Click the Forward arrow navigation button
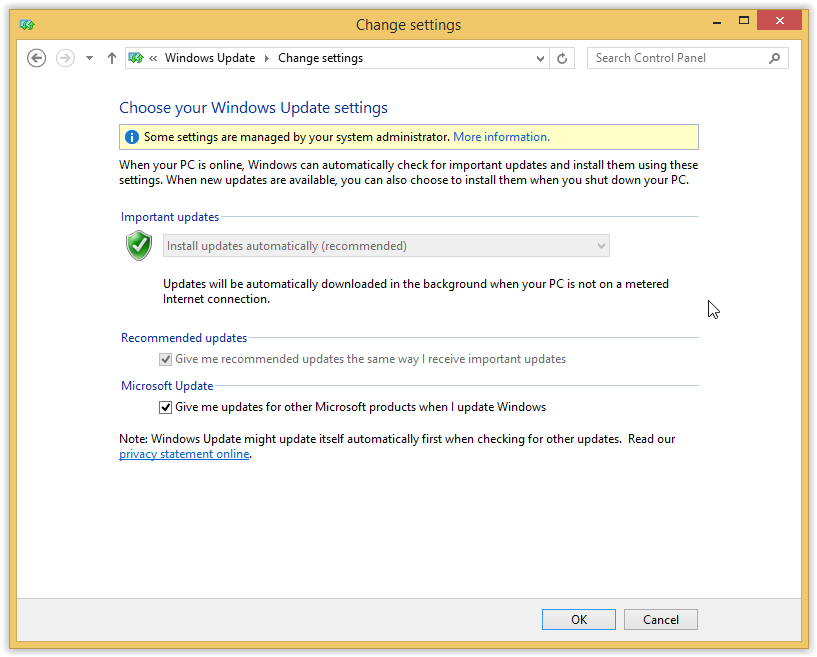Image resolution: width=817 pixels, height=657 pixels. [65, 58]
